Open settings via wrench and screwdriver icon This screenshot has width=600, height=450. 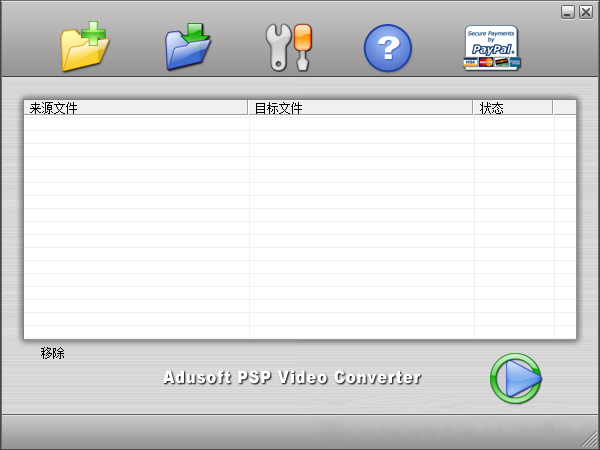tap(289, 47)
